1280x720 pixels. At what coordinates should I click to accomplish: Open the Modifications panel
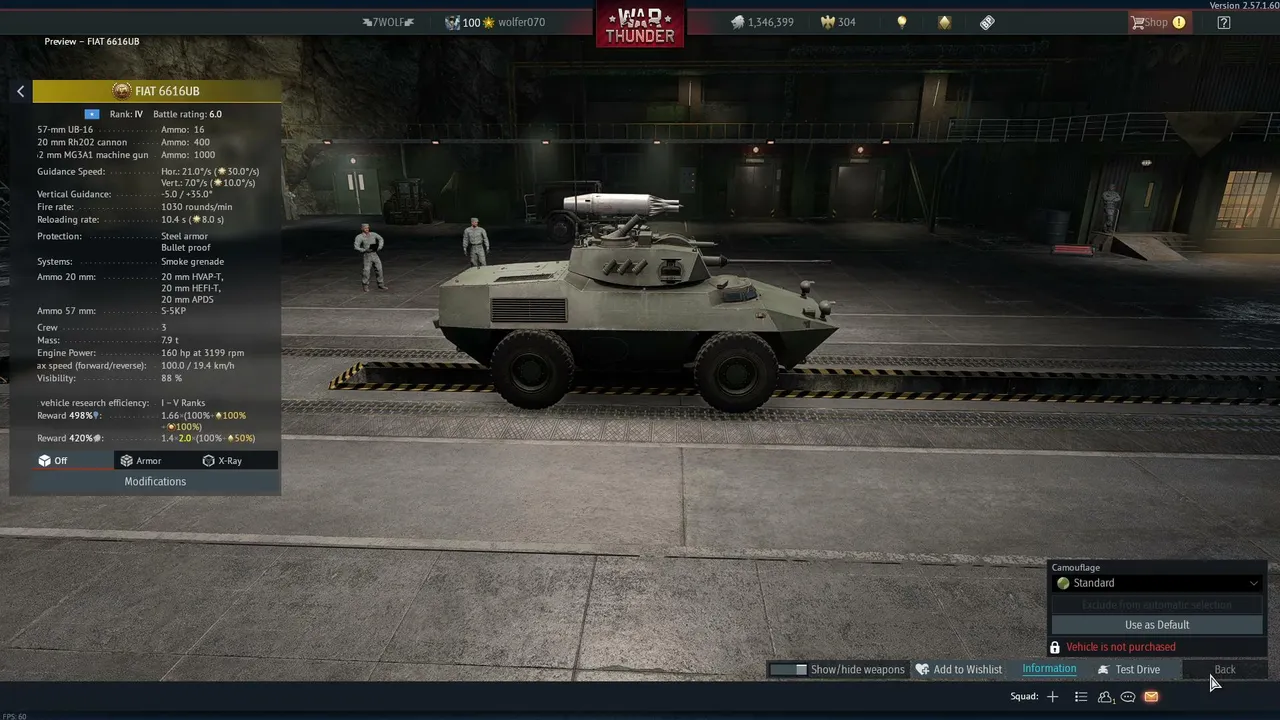click(x=155, y=482)
